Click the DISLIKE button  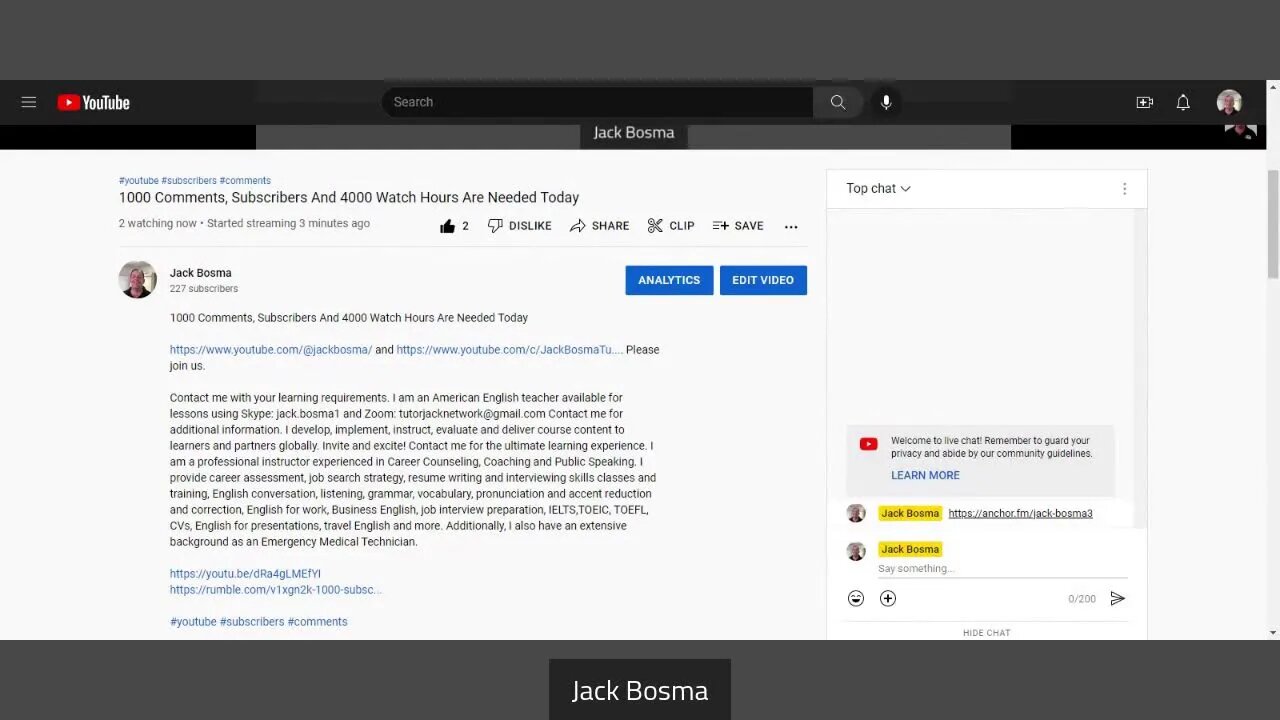pyautogui.click(x=519, y=226)
